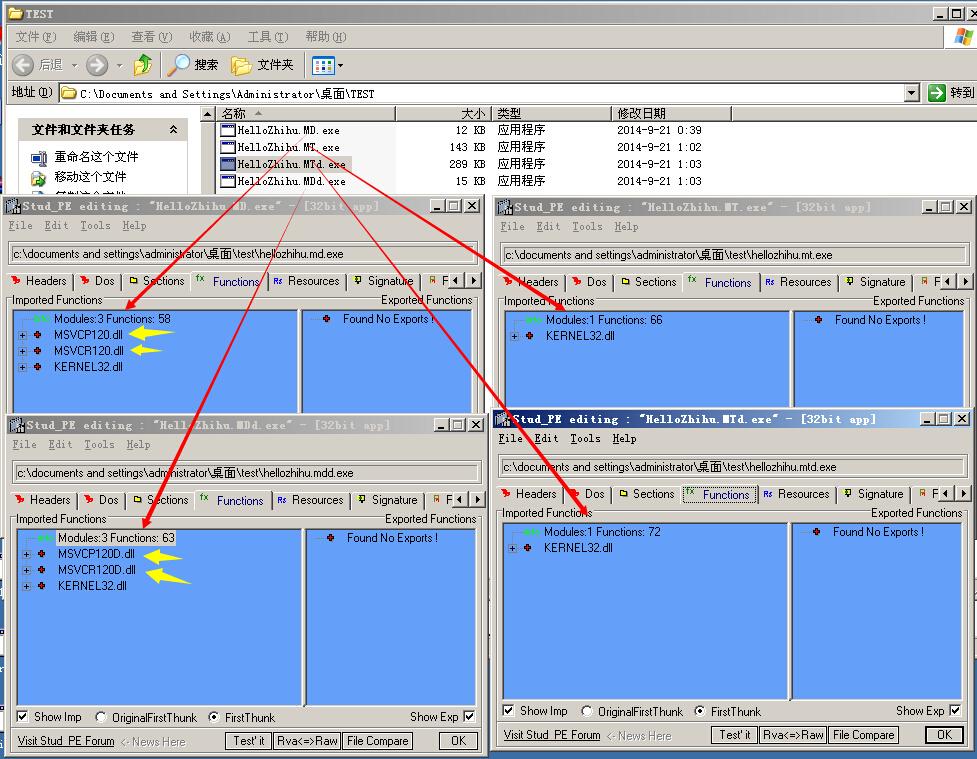Open the Views dropdown arrow in Explorer
Viewport: 977px width, 759px height.
(x=340, y=65)
